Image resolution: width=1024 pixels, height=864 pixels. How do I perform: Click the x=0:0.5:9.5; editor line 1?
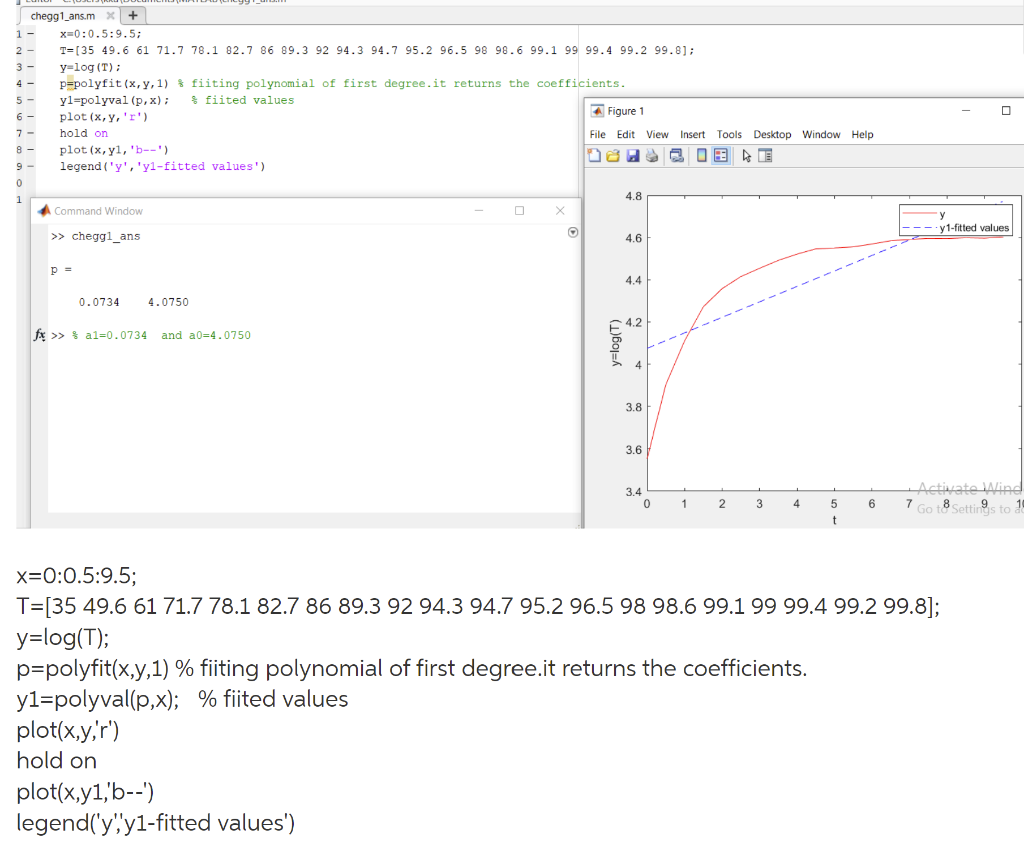tap(101, 34)
